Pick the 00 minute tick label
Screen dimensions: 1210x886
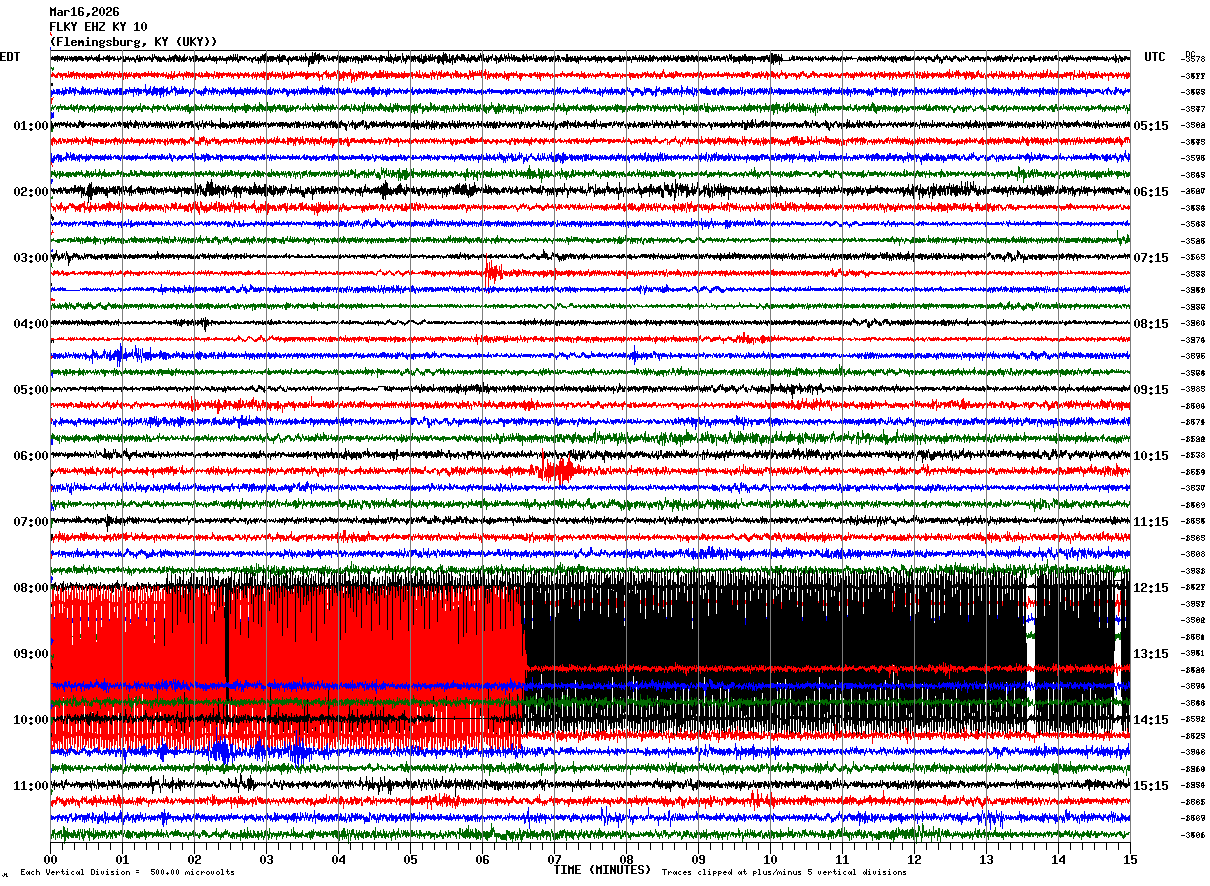[x=50, y=860]
